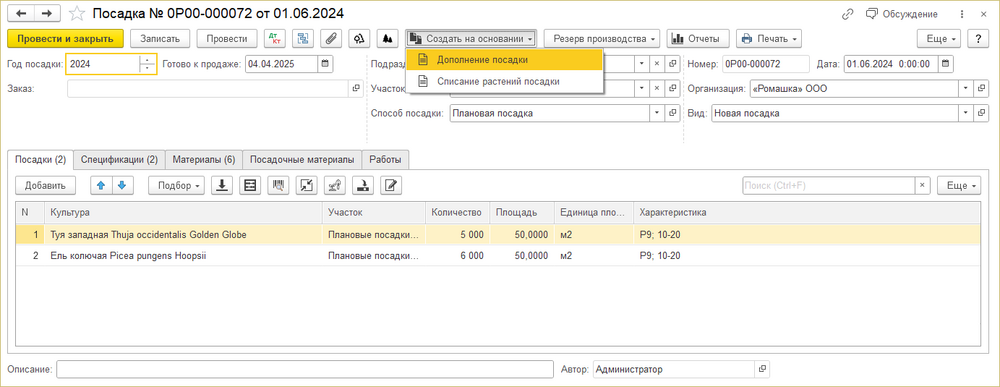The width and height of the screenshot is (1000, 387).
Task: Expand the Создать на основании dropdown
Action: 471,38
